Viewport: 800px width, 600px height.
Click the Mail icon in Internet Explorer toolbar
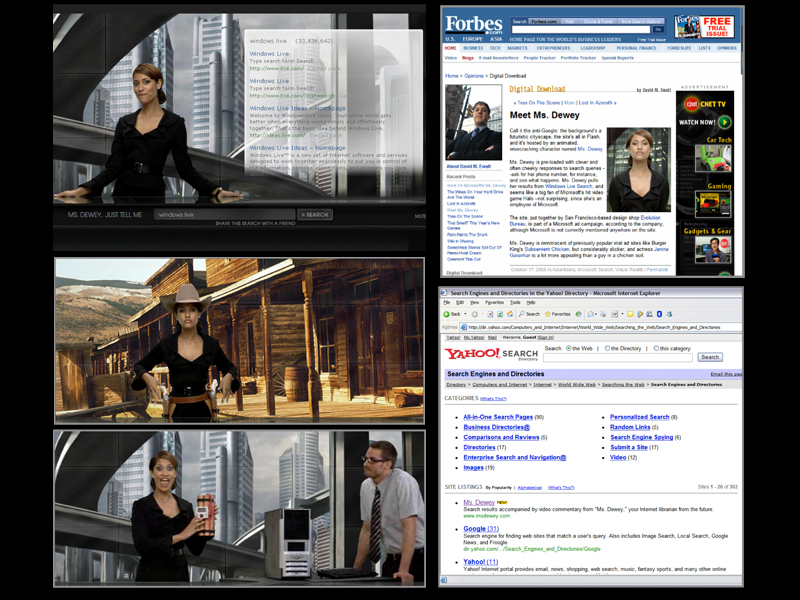(x=590, y=314)
